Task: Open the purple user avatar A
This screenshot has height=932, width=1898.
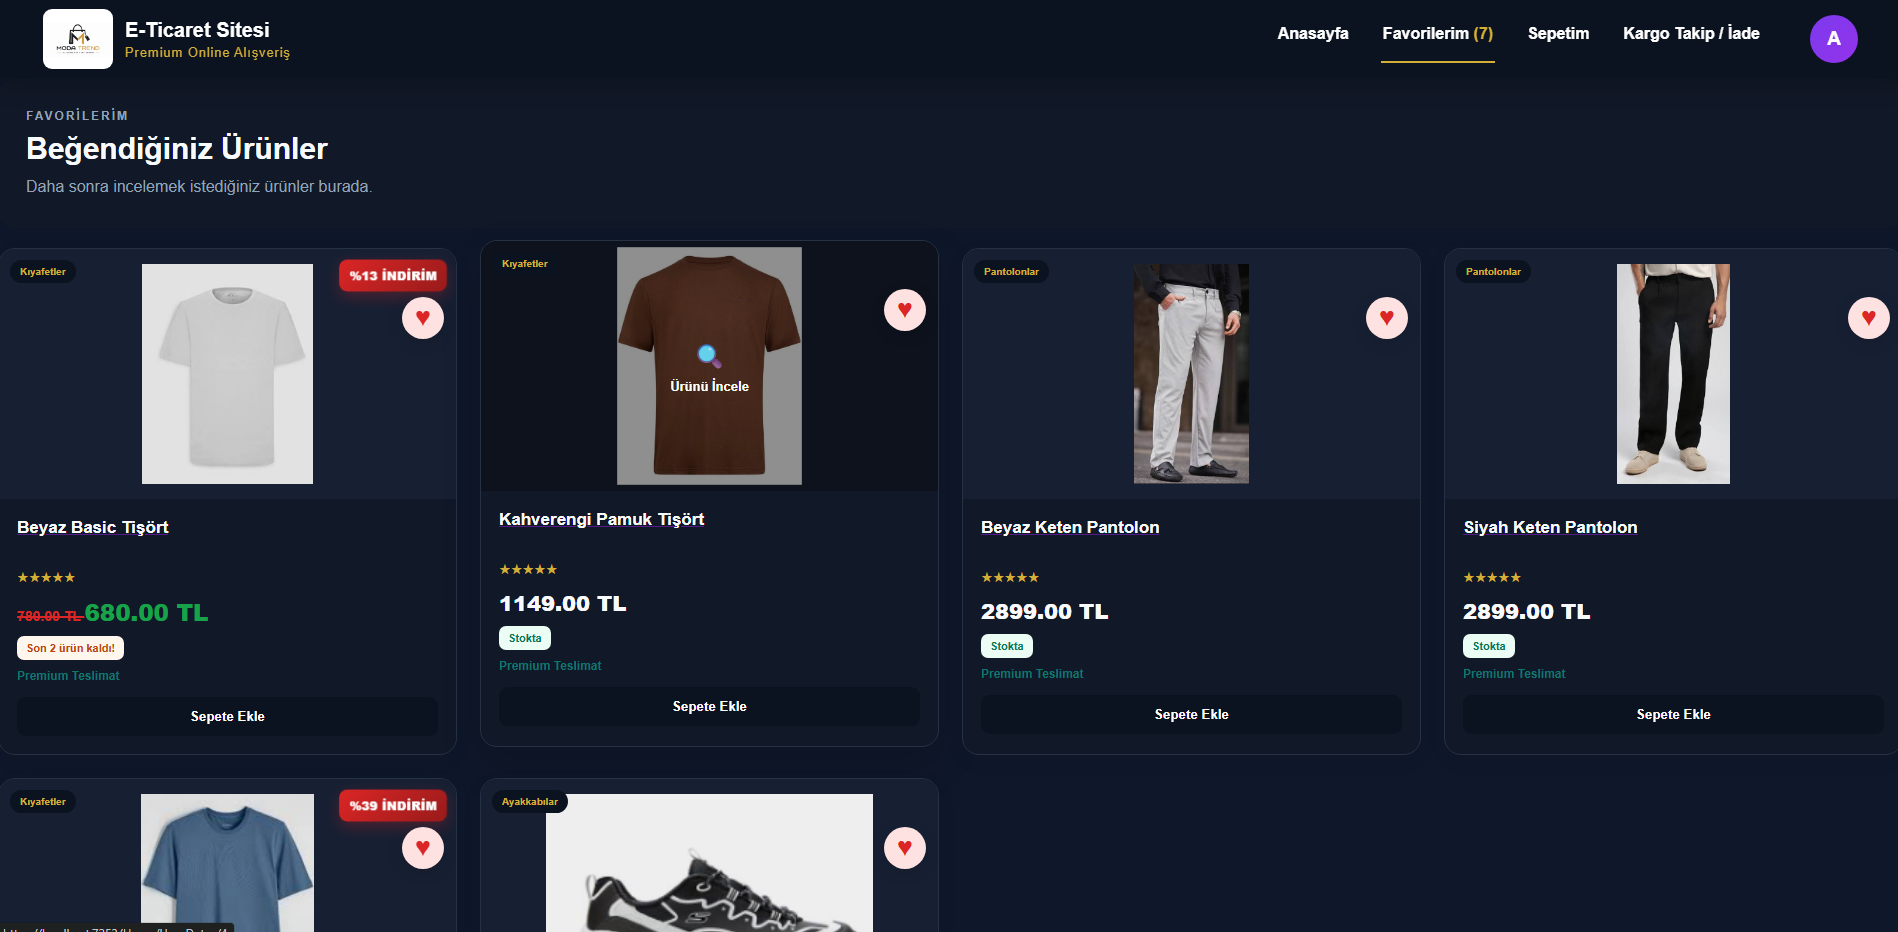Action: point(1833,39)
